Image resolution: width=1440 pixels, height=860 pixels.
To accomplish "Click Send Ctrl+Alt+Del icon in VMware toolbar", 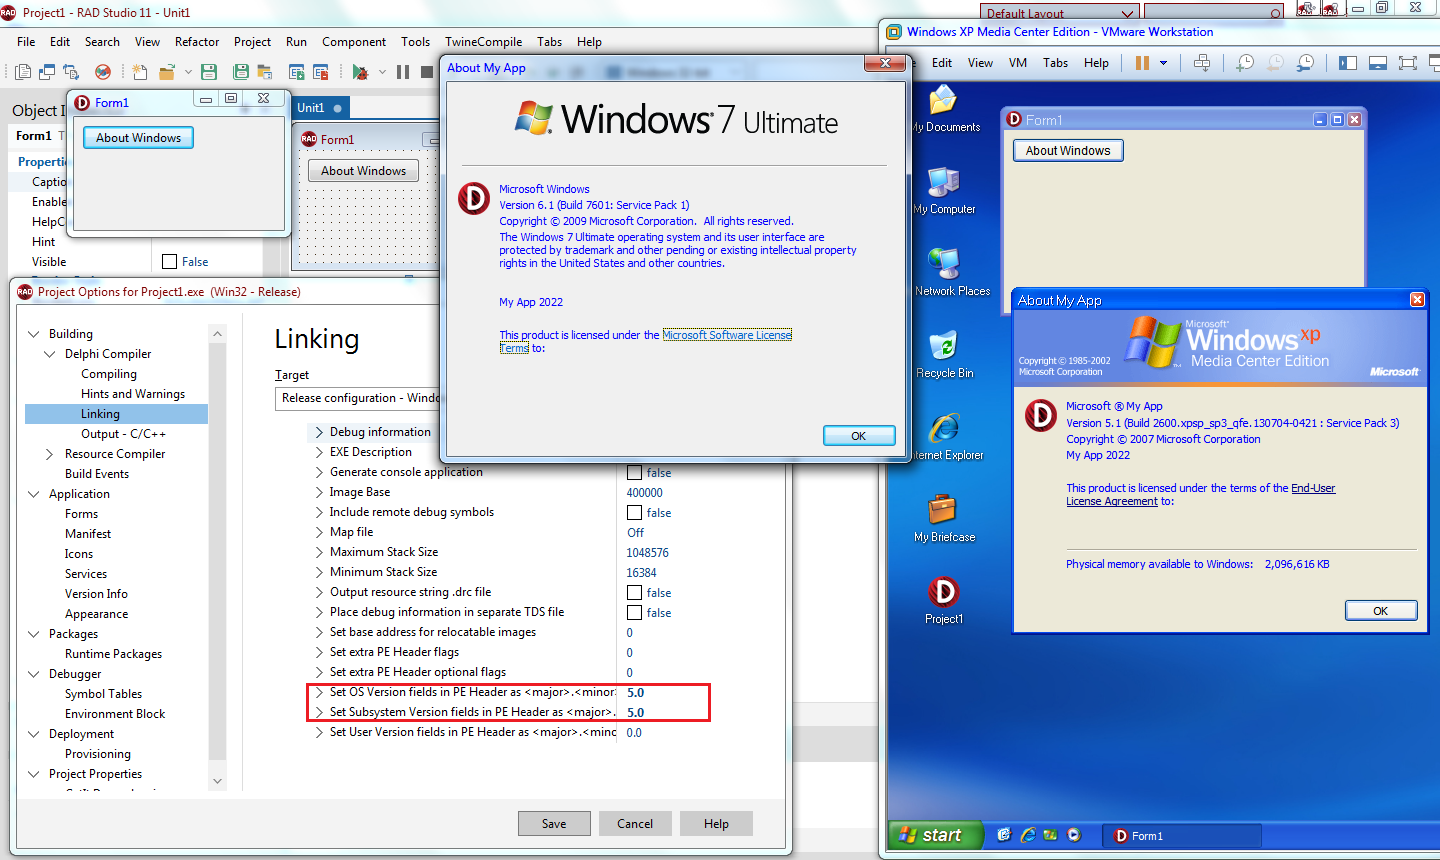I will click(x=1202, y=63).
